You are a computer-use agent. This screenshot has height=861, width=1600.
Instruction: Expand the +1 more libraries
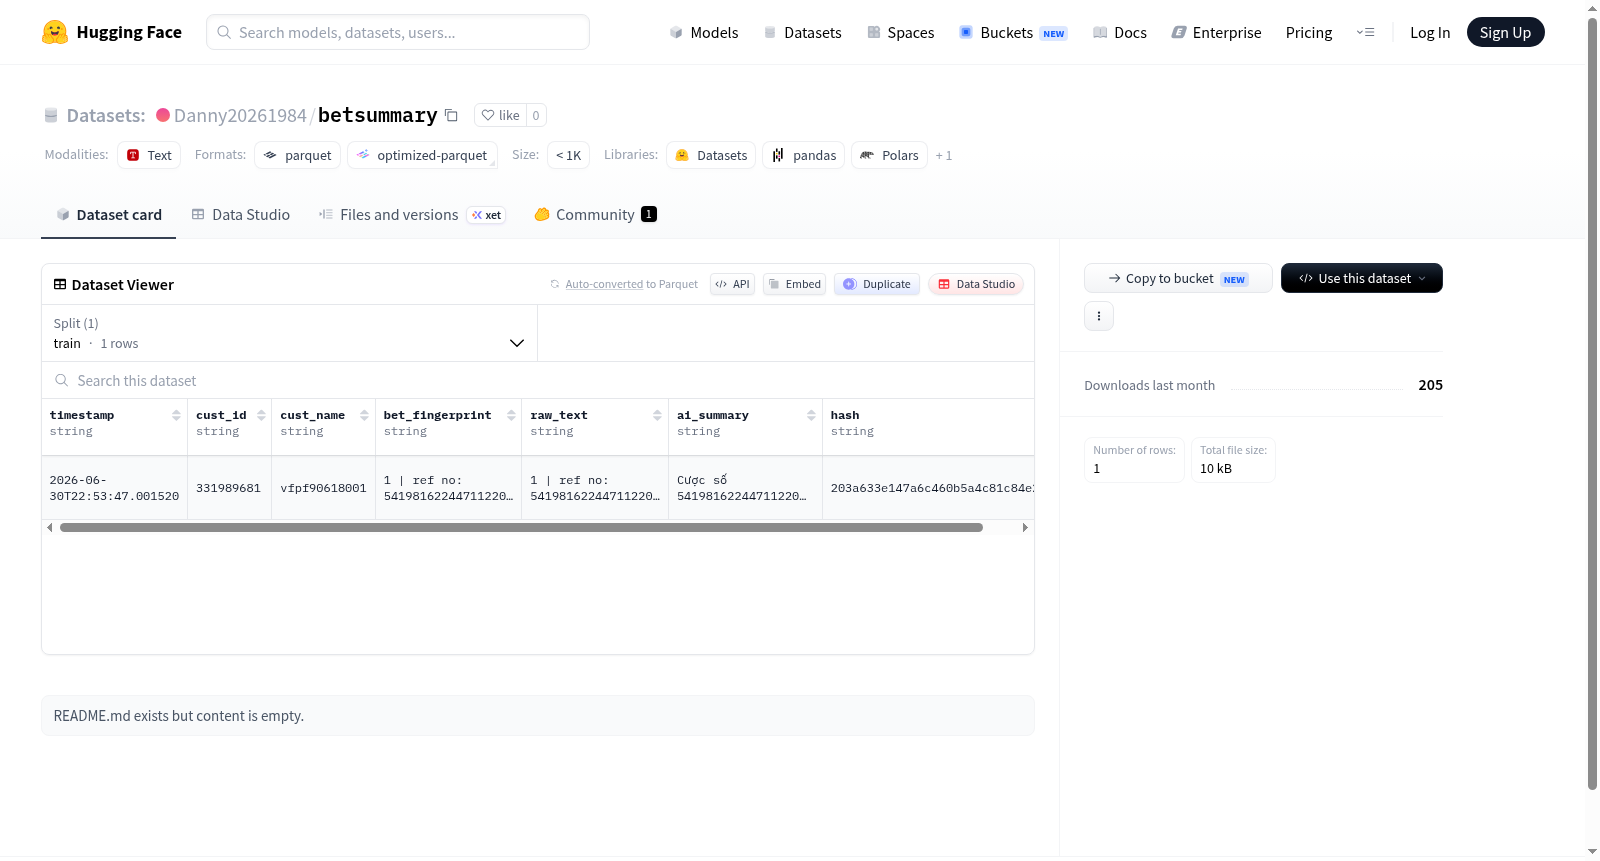tap(944, 155)
